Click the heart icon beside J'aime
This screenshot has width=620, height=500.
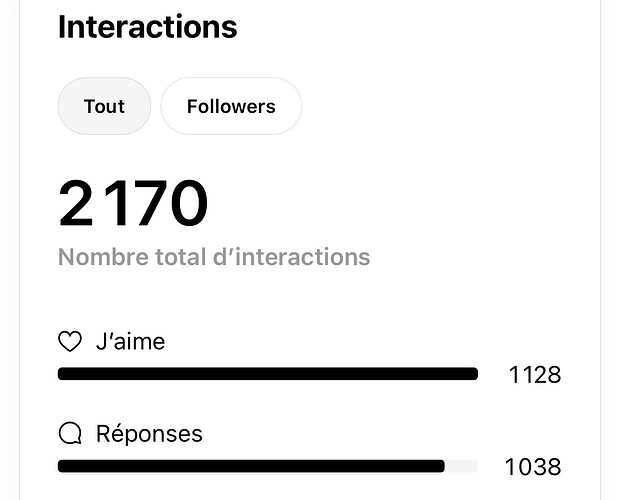(x=70, y=342)
